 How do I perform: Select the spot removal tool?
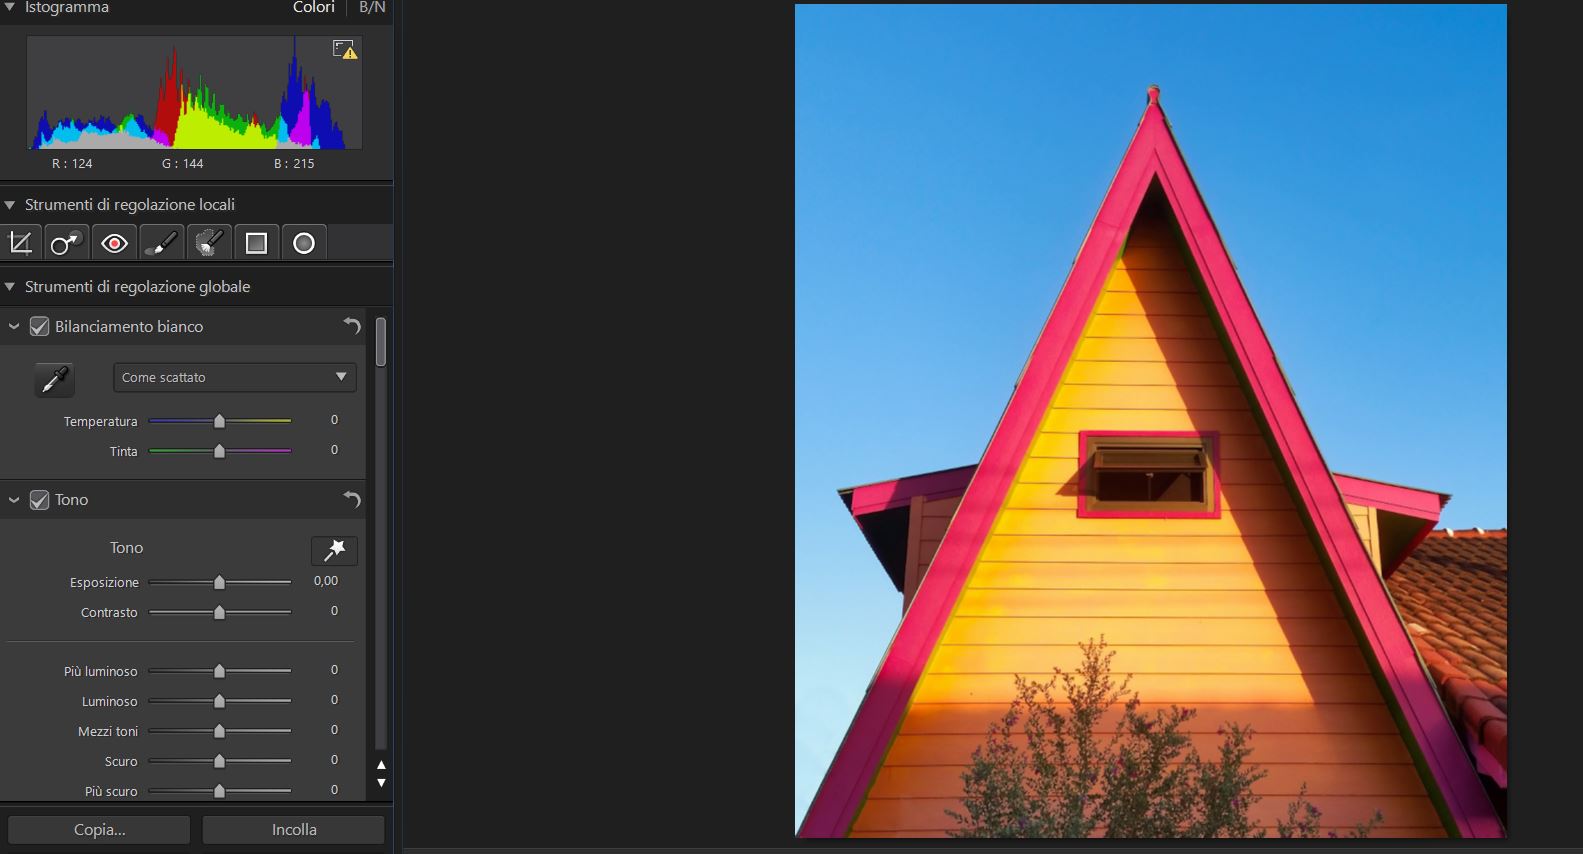tap(66, 243)
